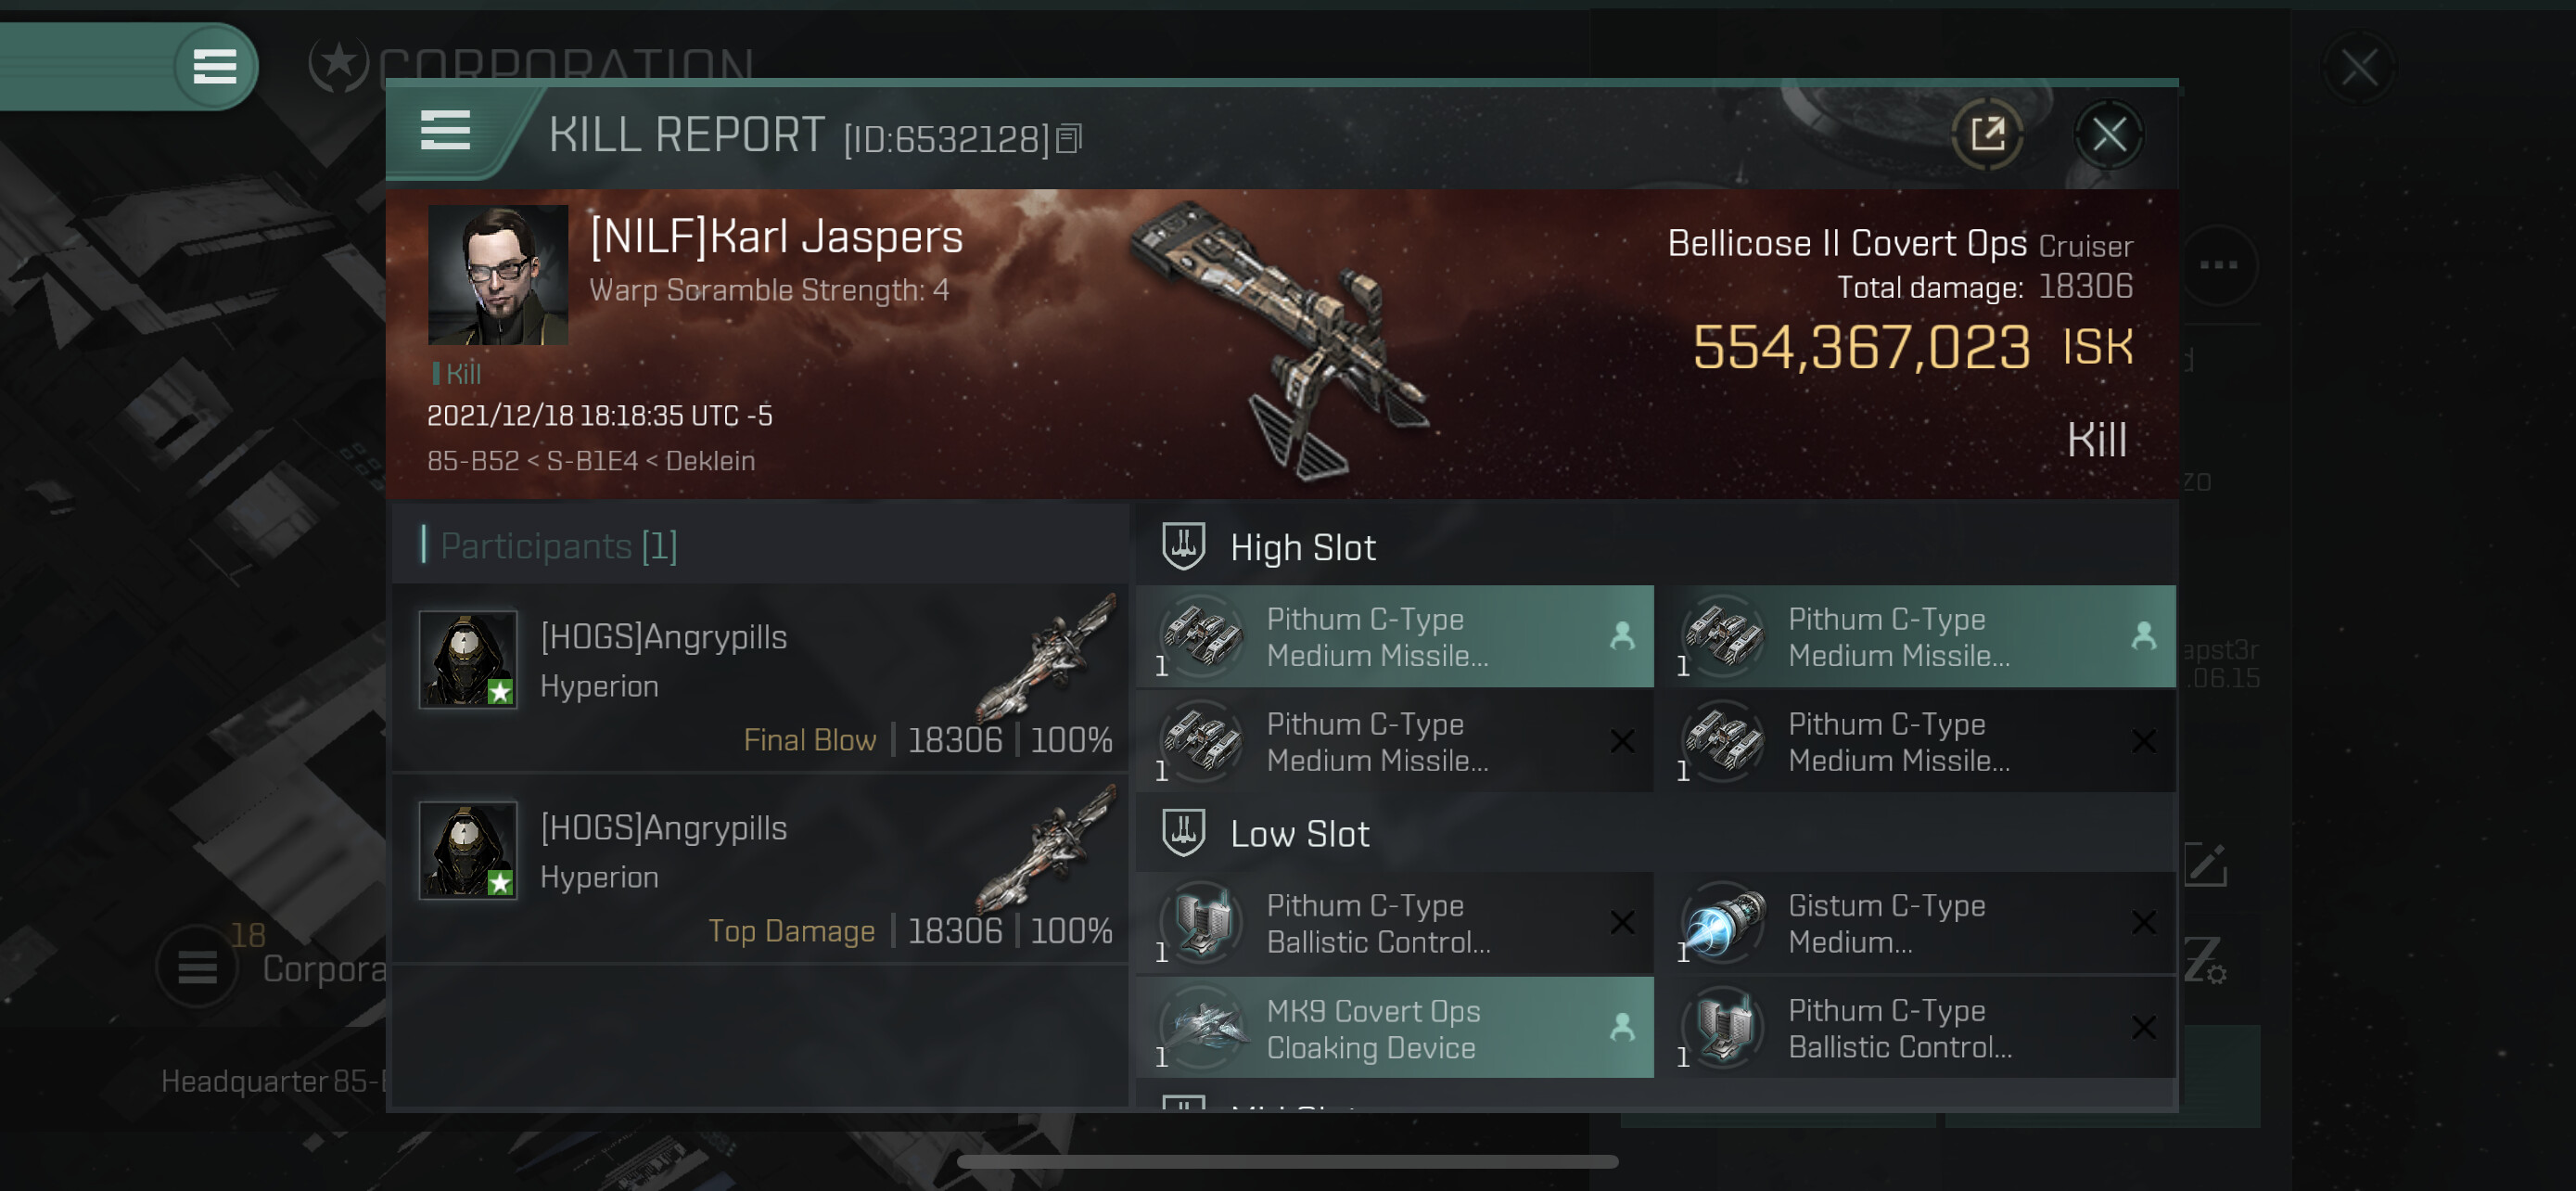Share the kill report externally
This screenshot has height=1191, width=2576.
click(1987, 134)
